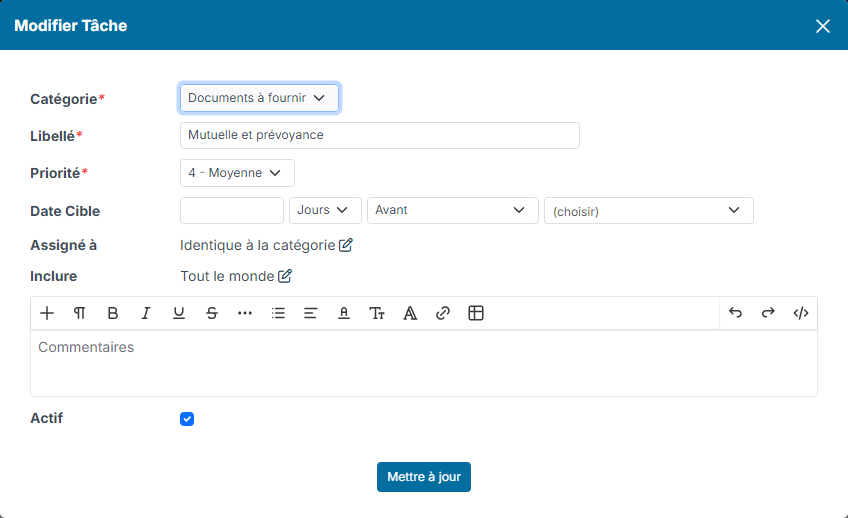Focus the Date Cible number field
This screenshot has width=848, height=518.
pyautogui.click(x=231, y=210)
